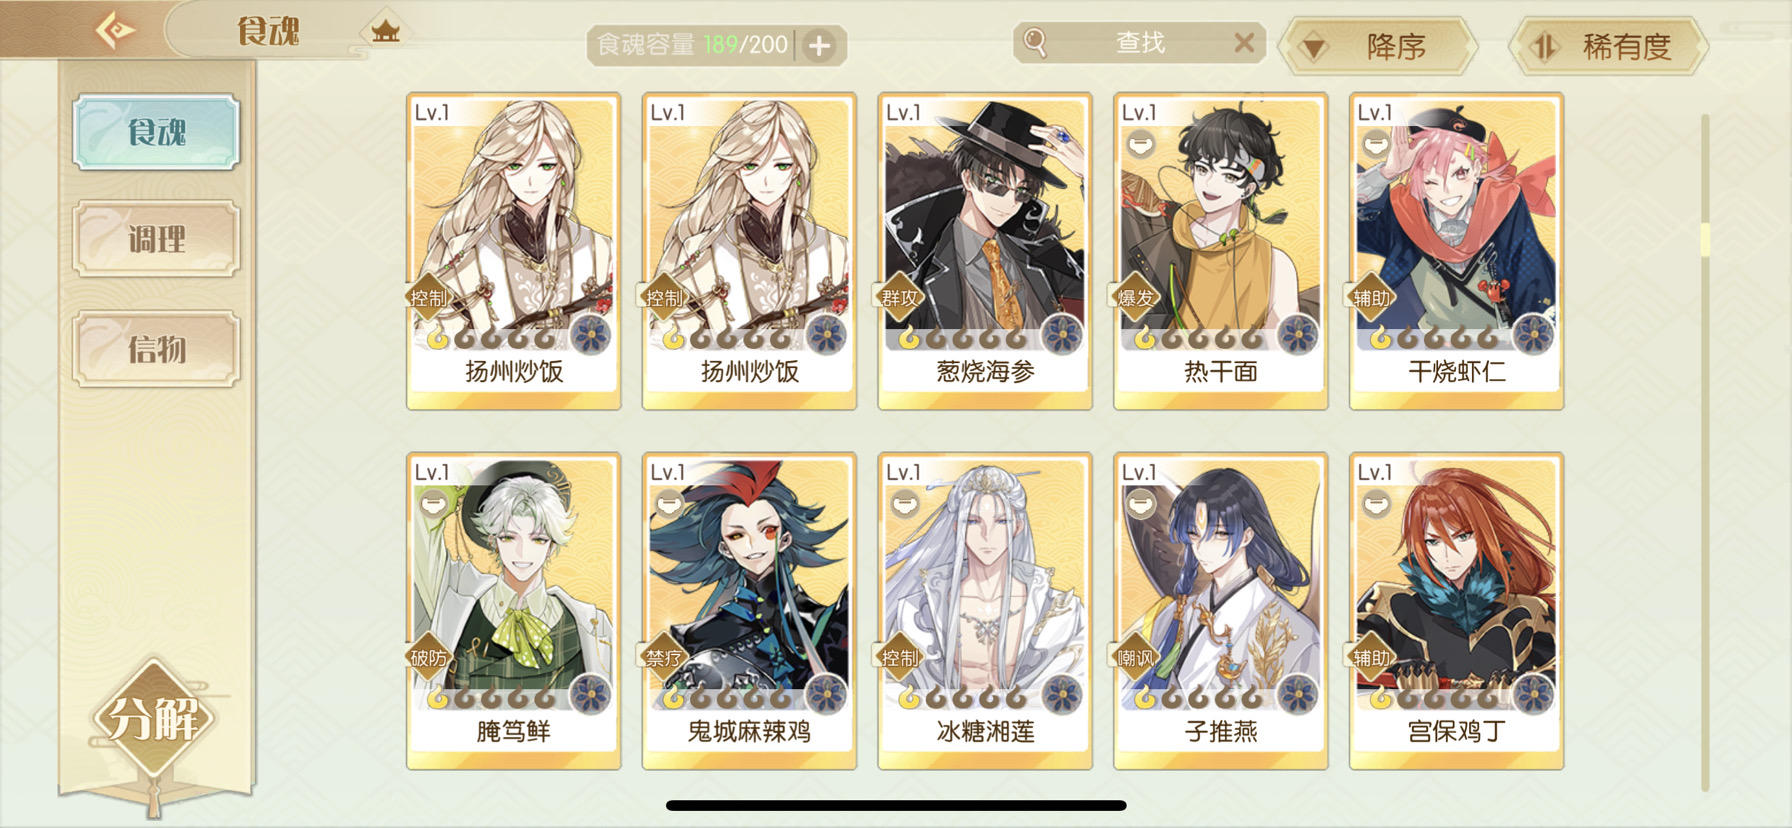Tap bowl marker icon on 干烧虾仁 card
1792x828 pixels.
click(x=1376, y=145)
